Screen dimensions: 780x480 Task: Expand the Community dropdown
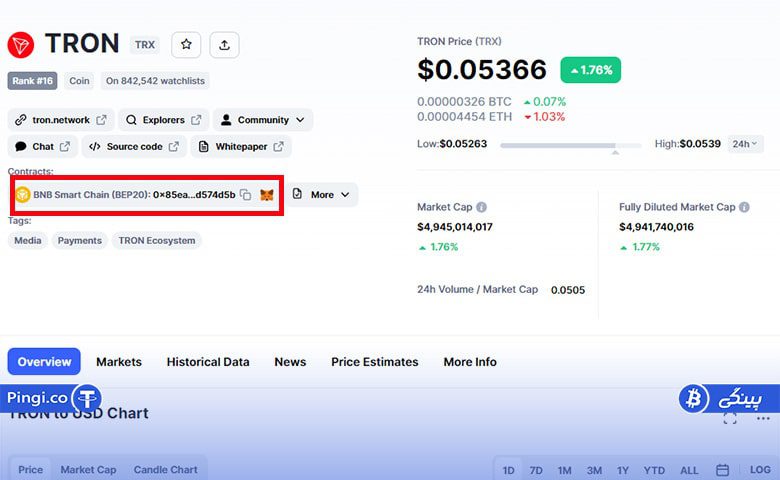(263, 120)
